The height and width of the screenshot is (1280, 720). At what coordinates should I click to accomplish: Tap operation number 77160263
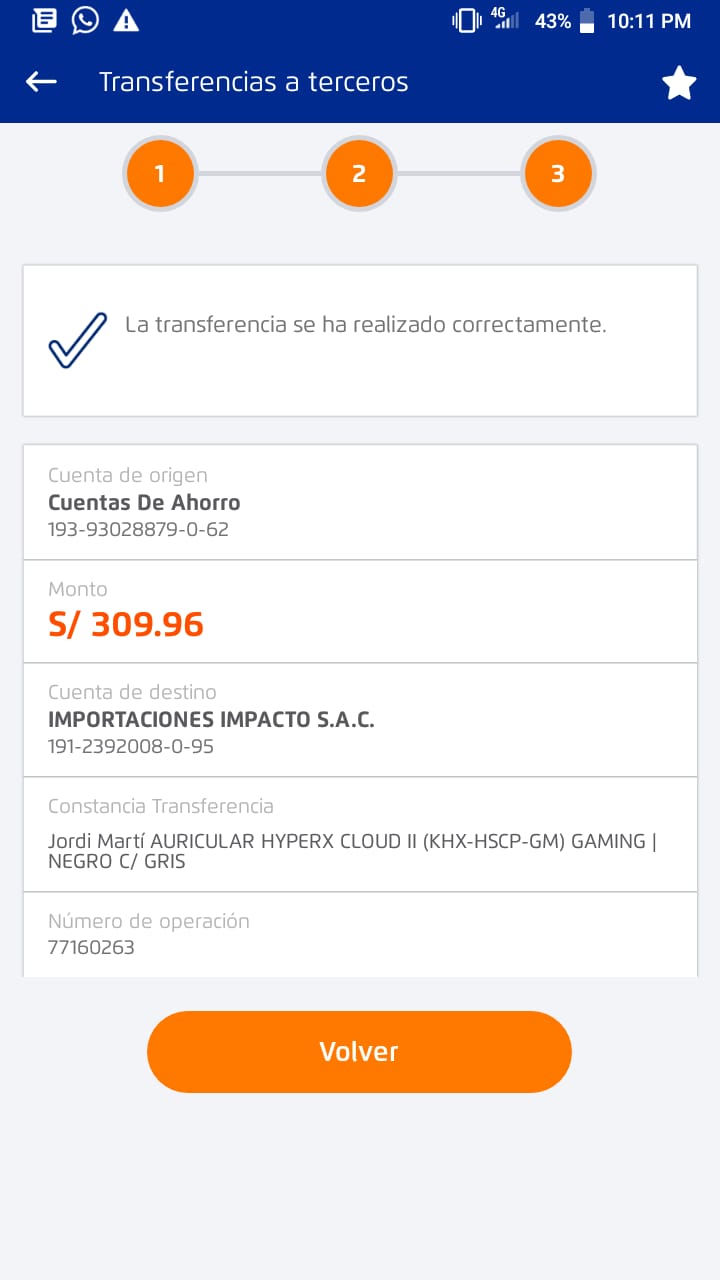click(x=91, y=947)
